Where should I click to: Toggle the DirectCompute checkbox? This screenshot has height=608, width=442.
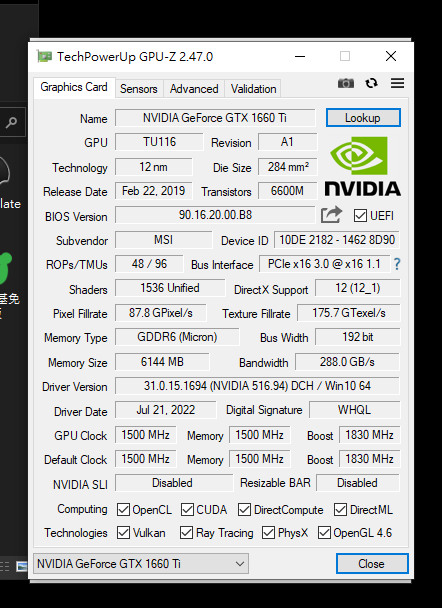(244, 510)
